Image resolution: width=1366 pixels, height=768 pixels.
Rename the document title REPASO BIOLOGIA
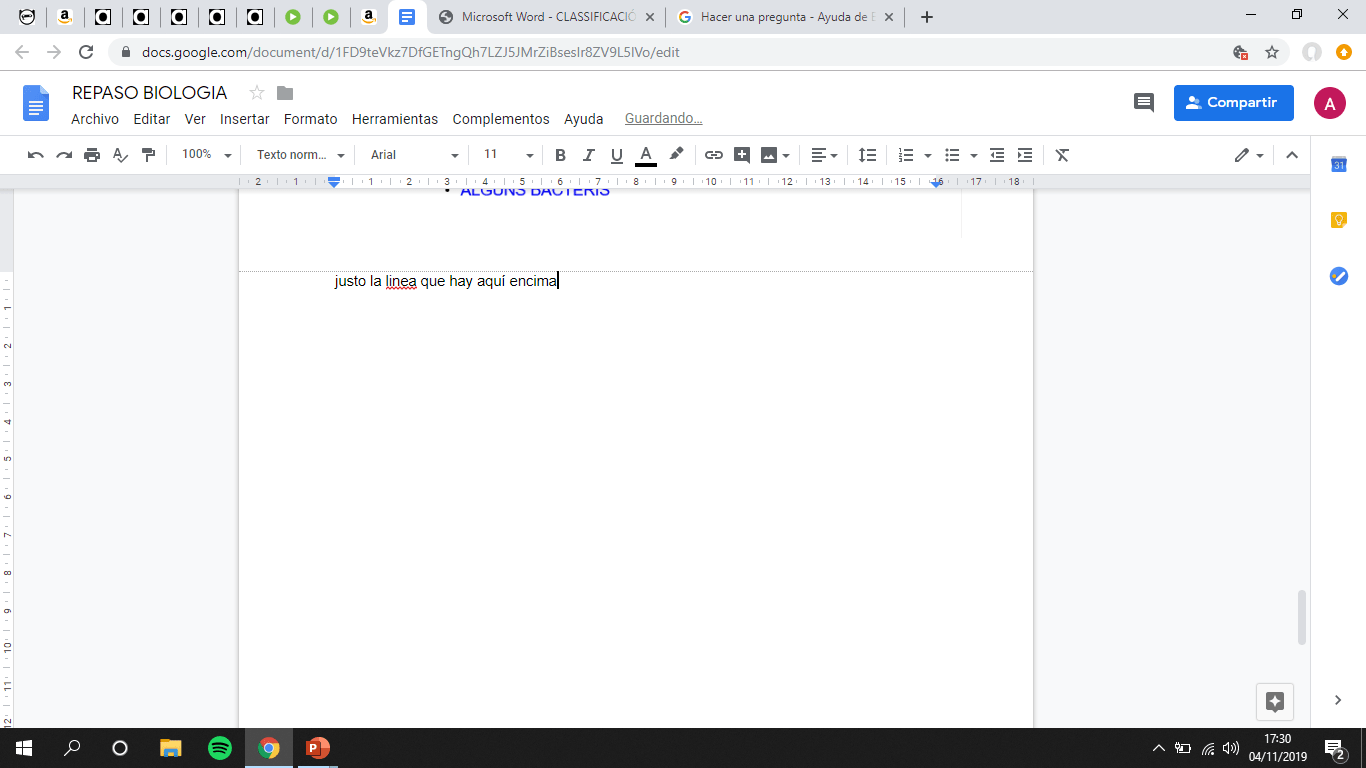(150, 93)
